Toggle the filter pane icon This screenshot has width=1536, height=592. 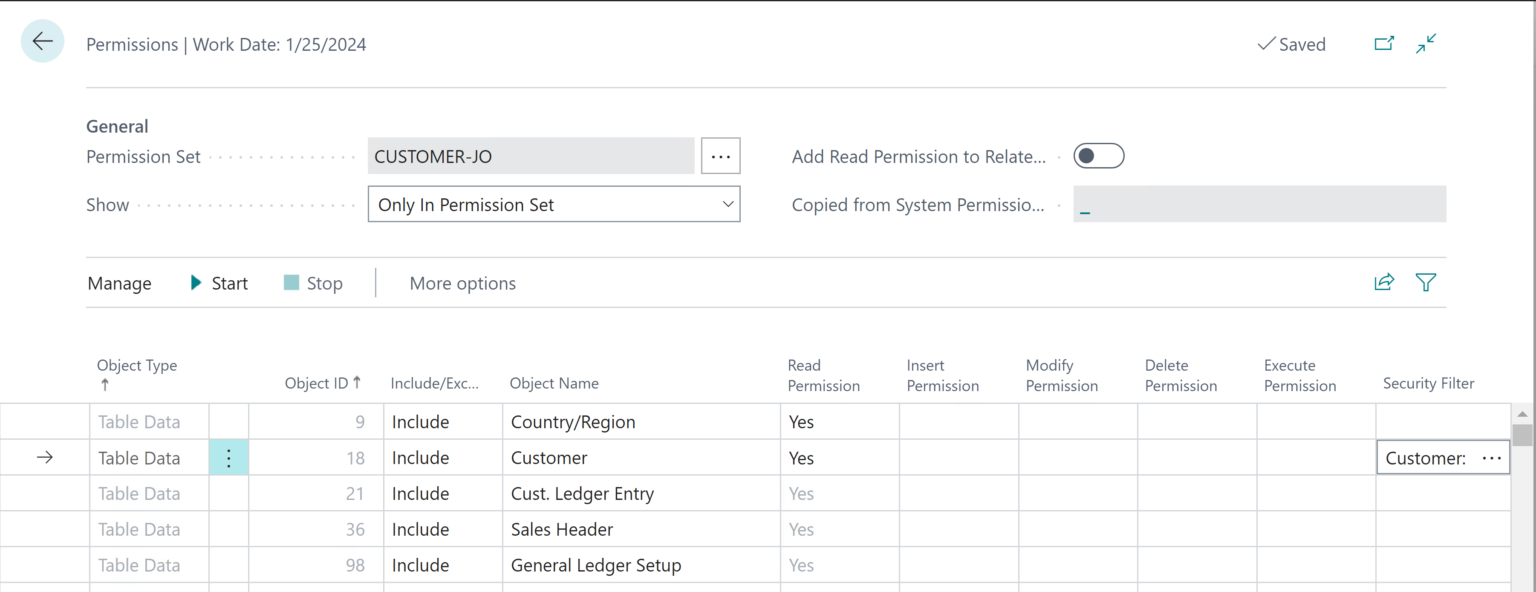[x=1426, y=282]
